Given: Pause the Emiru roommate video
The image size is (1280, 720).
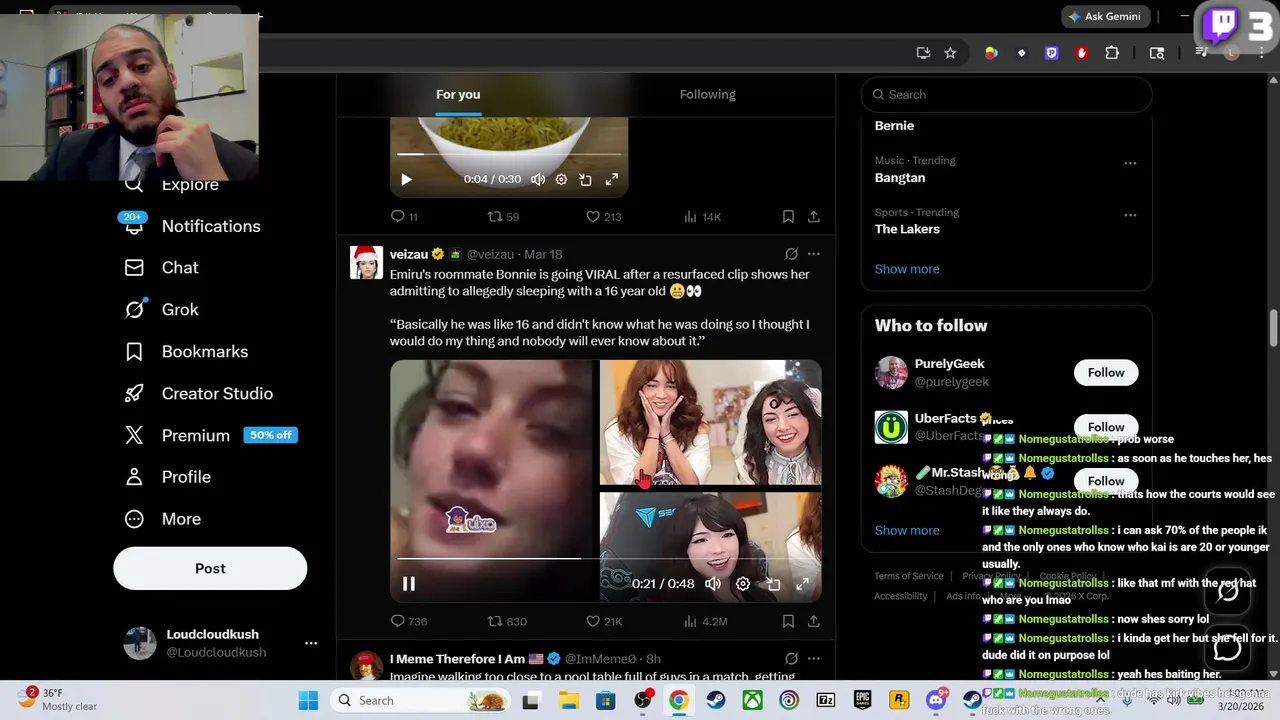Looking at the screenshot, I should pos(409,584).
